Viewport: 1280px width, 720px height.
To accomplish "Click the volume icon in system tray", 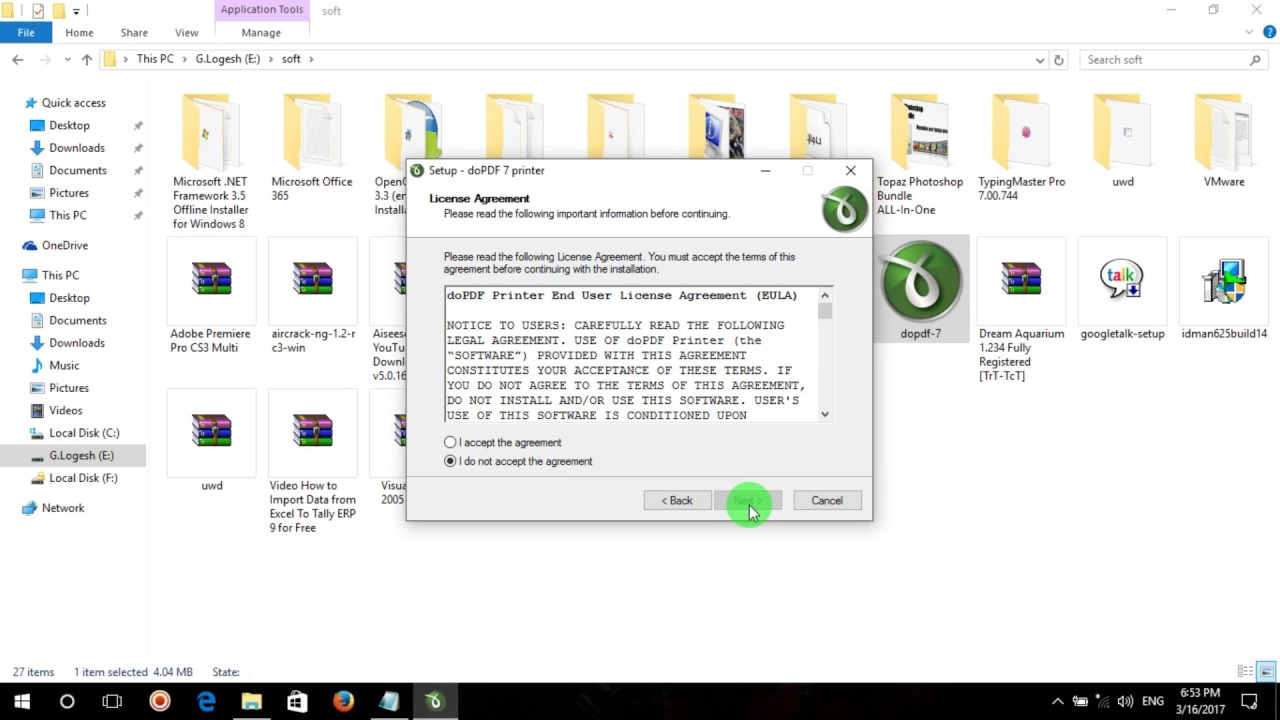I will tap(1125, 702).
